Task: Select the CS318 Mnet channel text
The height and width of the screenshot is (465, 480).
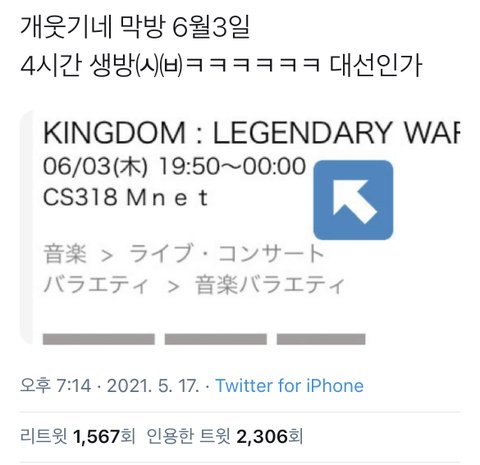Action: click(126, 197)
